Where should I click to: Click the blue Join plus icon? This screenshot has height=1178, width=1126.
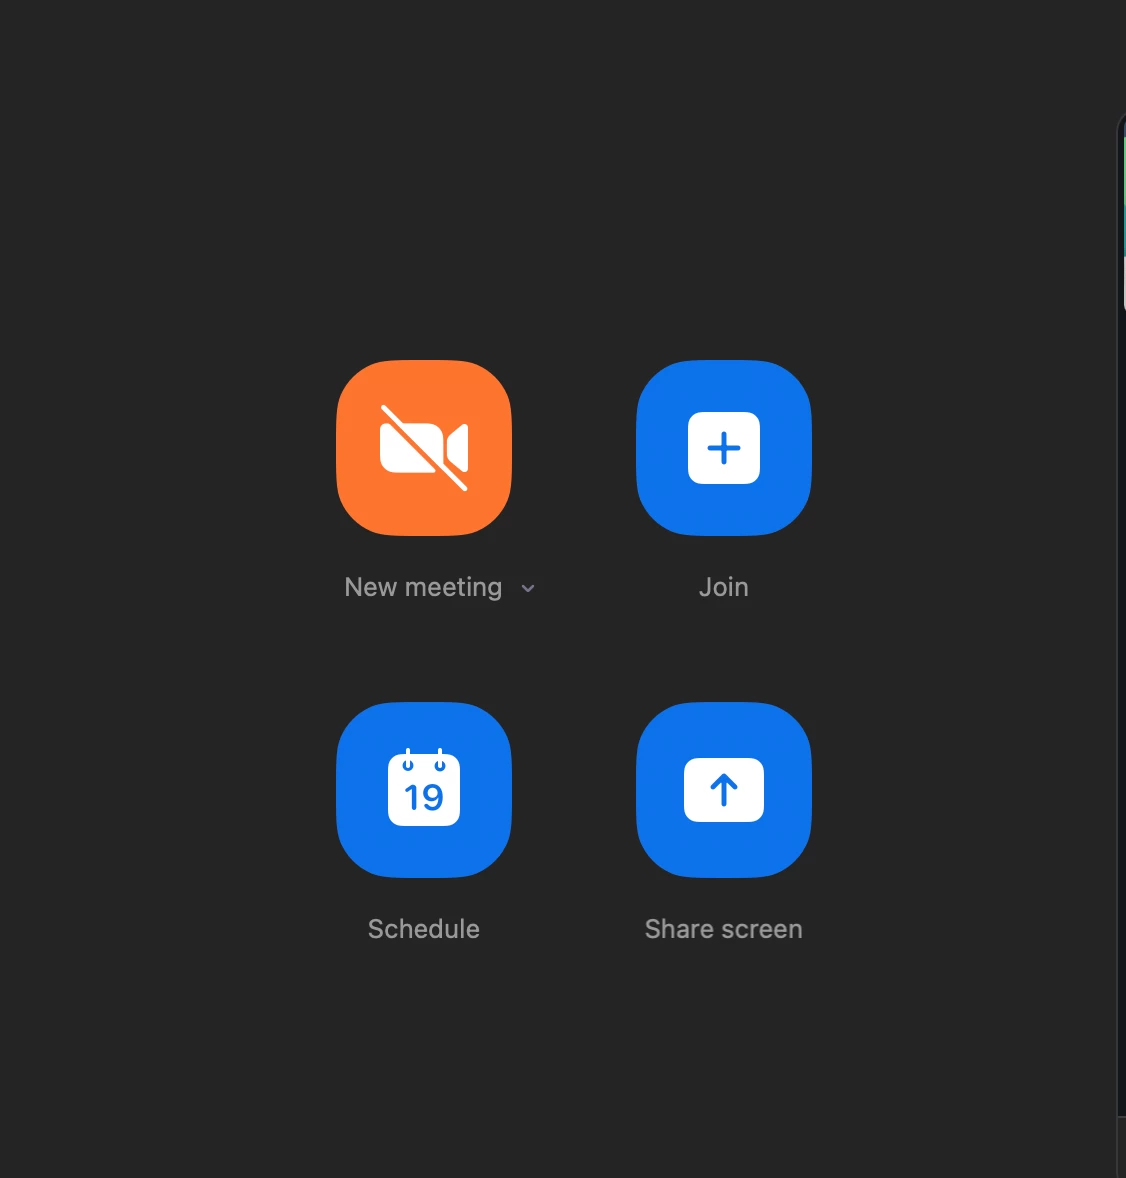point(723,448)
